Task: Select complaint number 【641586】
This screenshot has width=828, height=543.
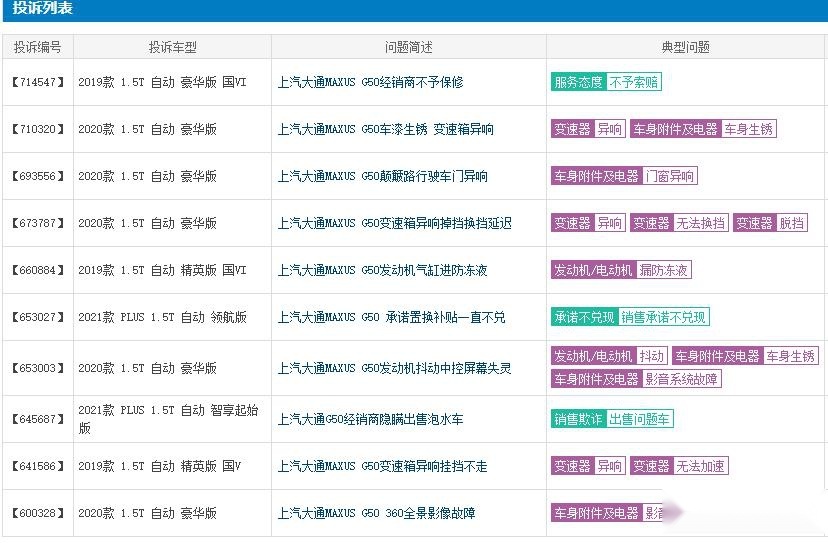Action: click(37, 466)
